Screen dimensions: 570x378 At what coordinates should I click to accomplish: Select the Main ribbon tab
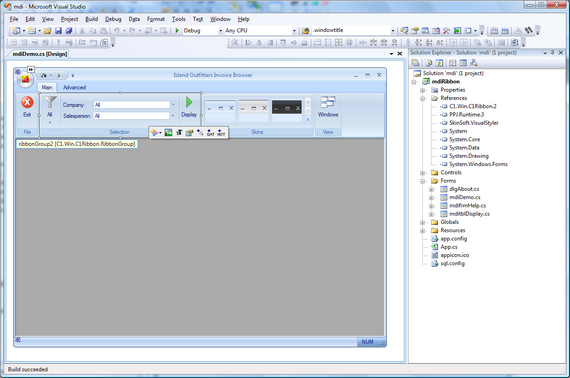coord(47,88)
